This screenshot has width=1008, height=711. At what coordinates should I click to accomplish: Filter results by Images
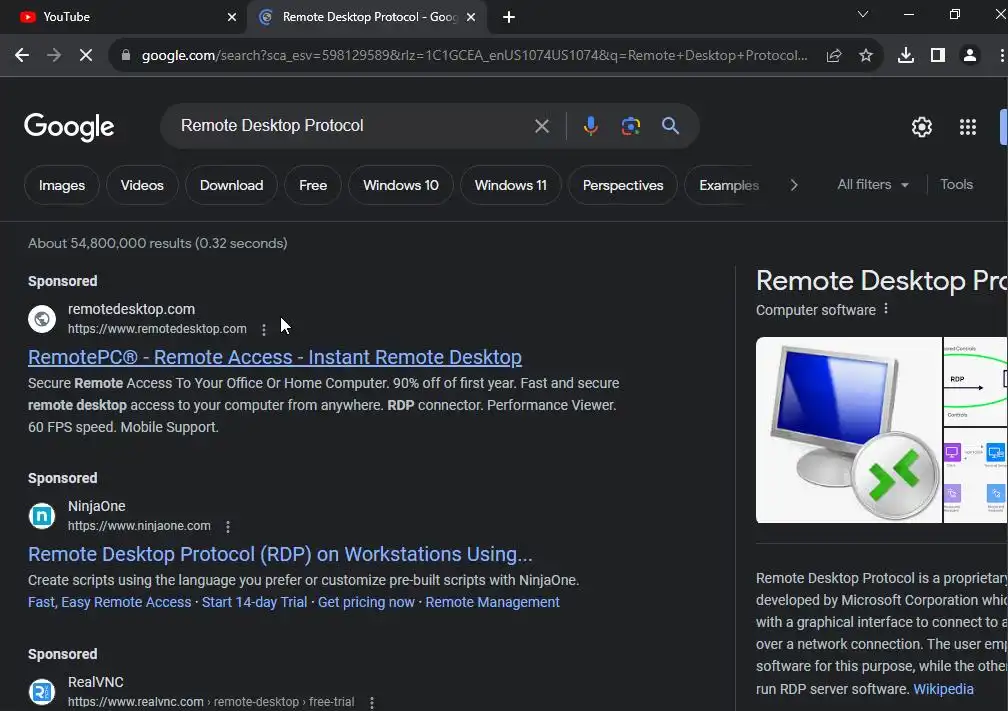tap(62, 185)
